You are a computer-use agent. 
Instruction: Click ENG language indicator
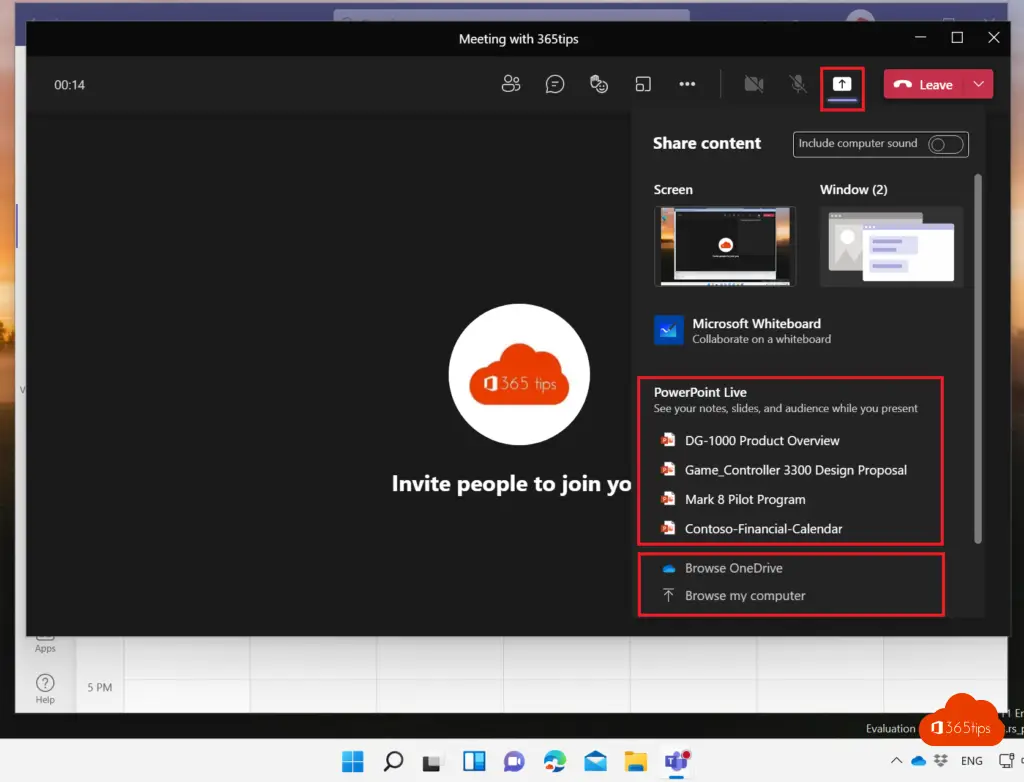tap(972, 760)
